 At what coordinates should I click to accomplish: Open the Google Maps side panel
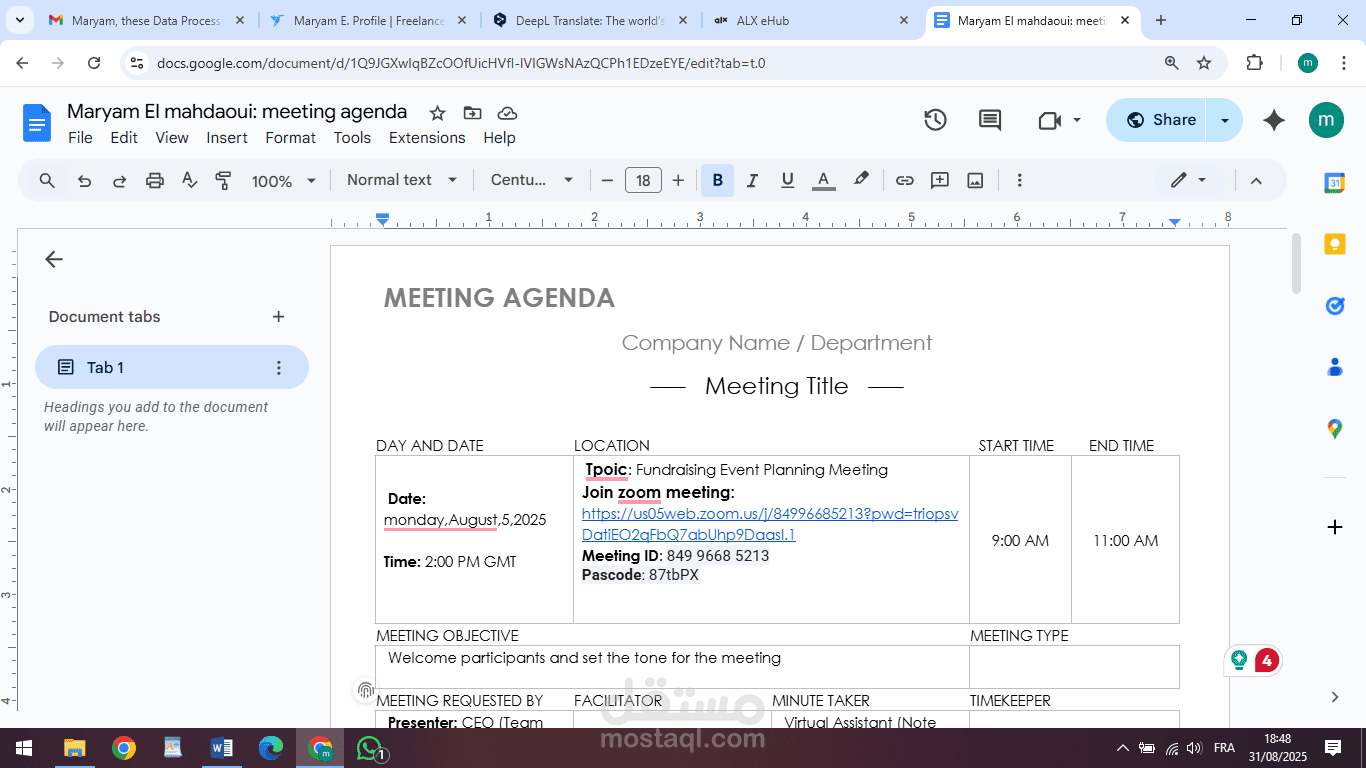point(1335,429)
